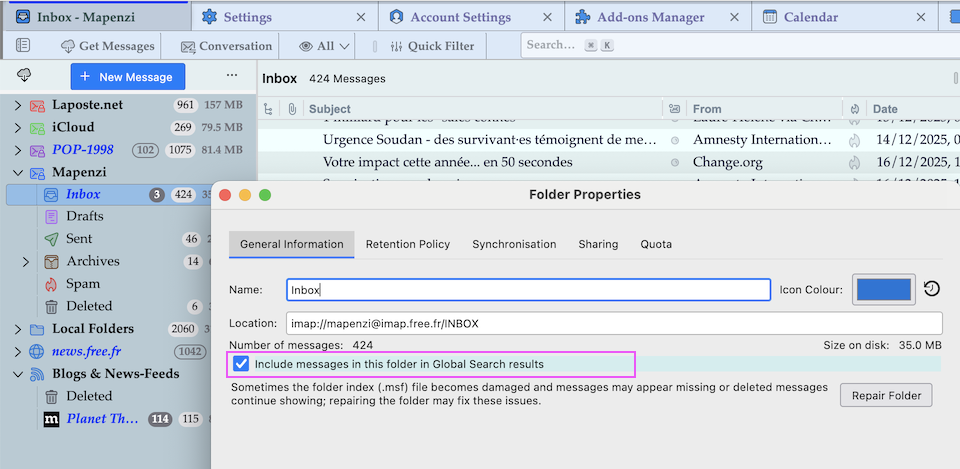Expand the Laposte.net account folder
This screenshot has height=469, width=960.
[x=17, y=105]
